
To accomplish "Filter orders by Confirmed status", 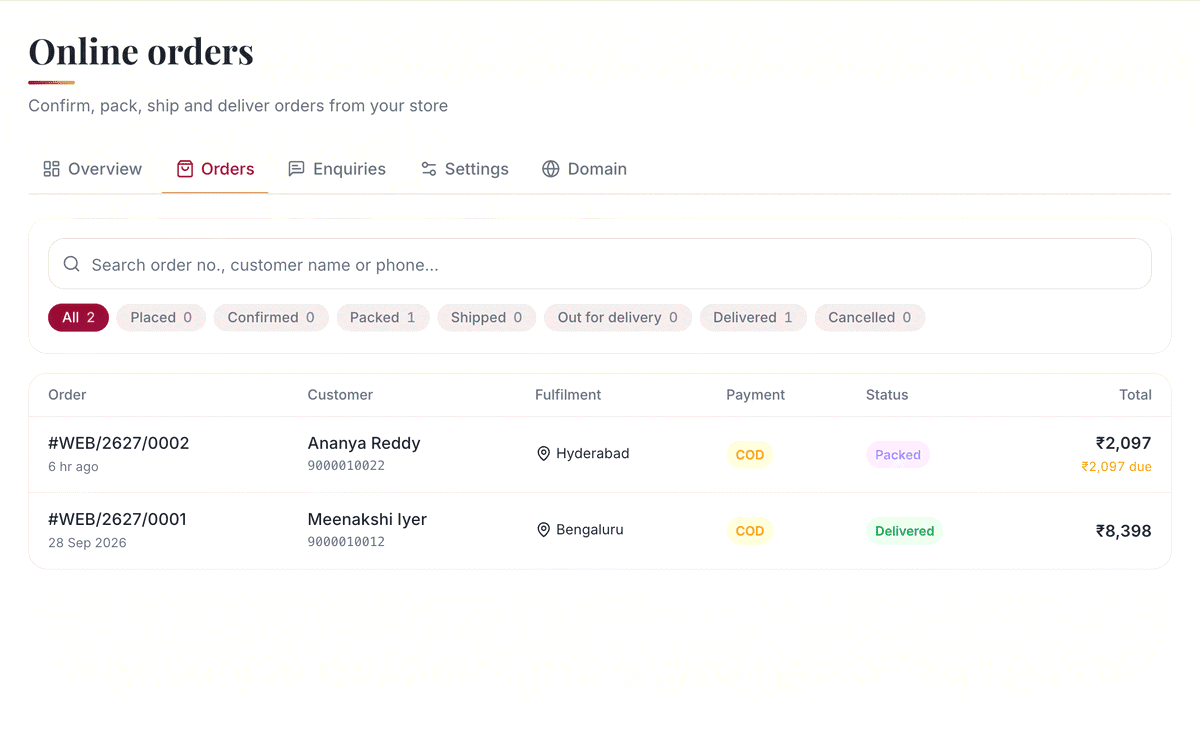I will coord(271,318).
